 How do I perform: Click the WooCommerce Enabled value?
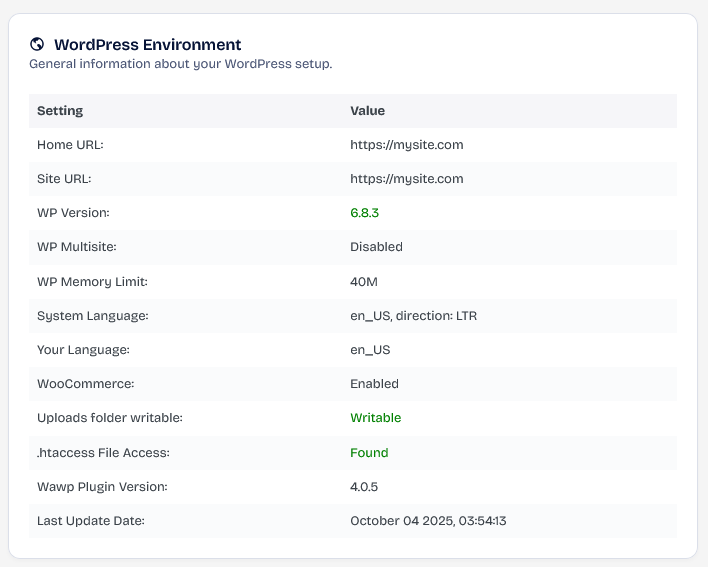(374, 384)
